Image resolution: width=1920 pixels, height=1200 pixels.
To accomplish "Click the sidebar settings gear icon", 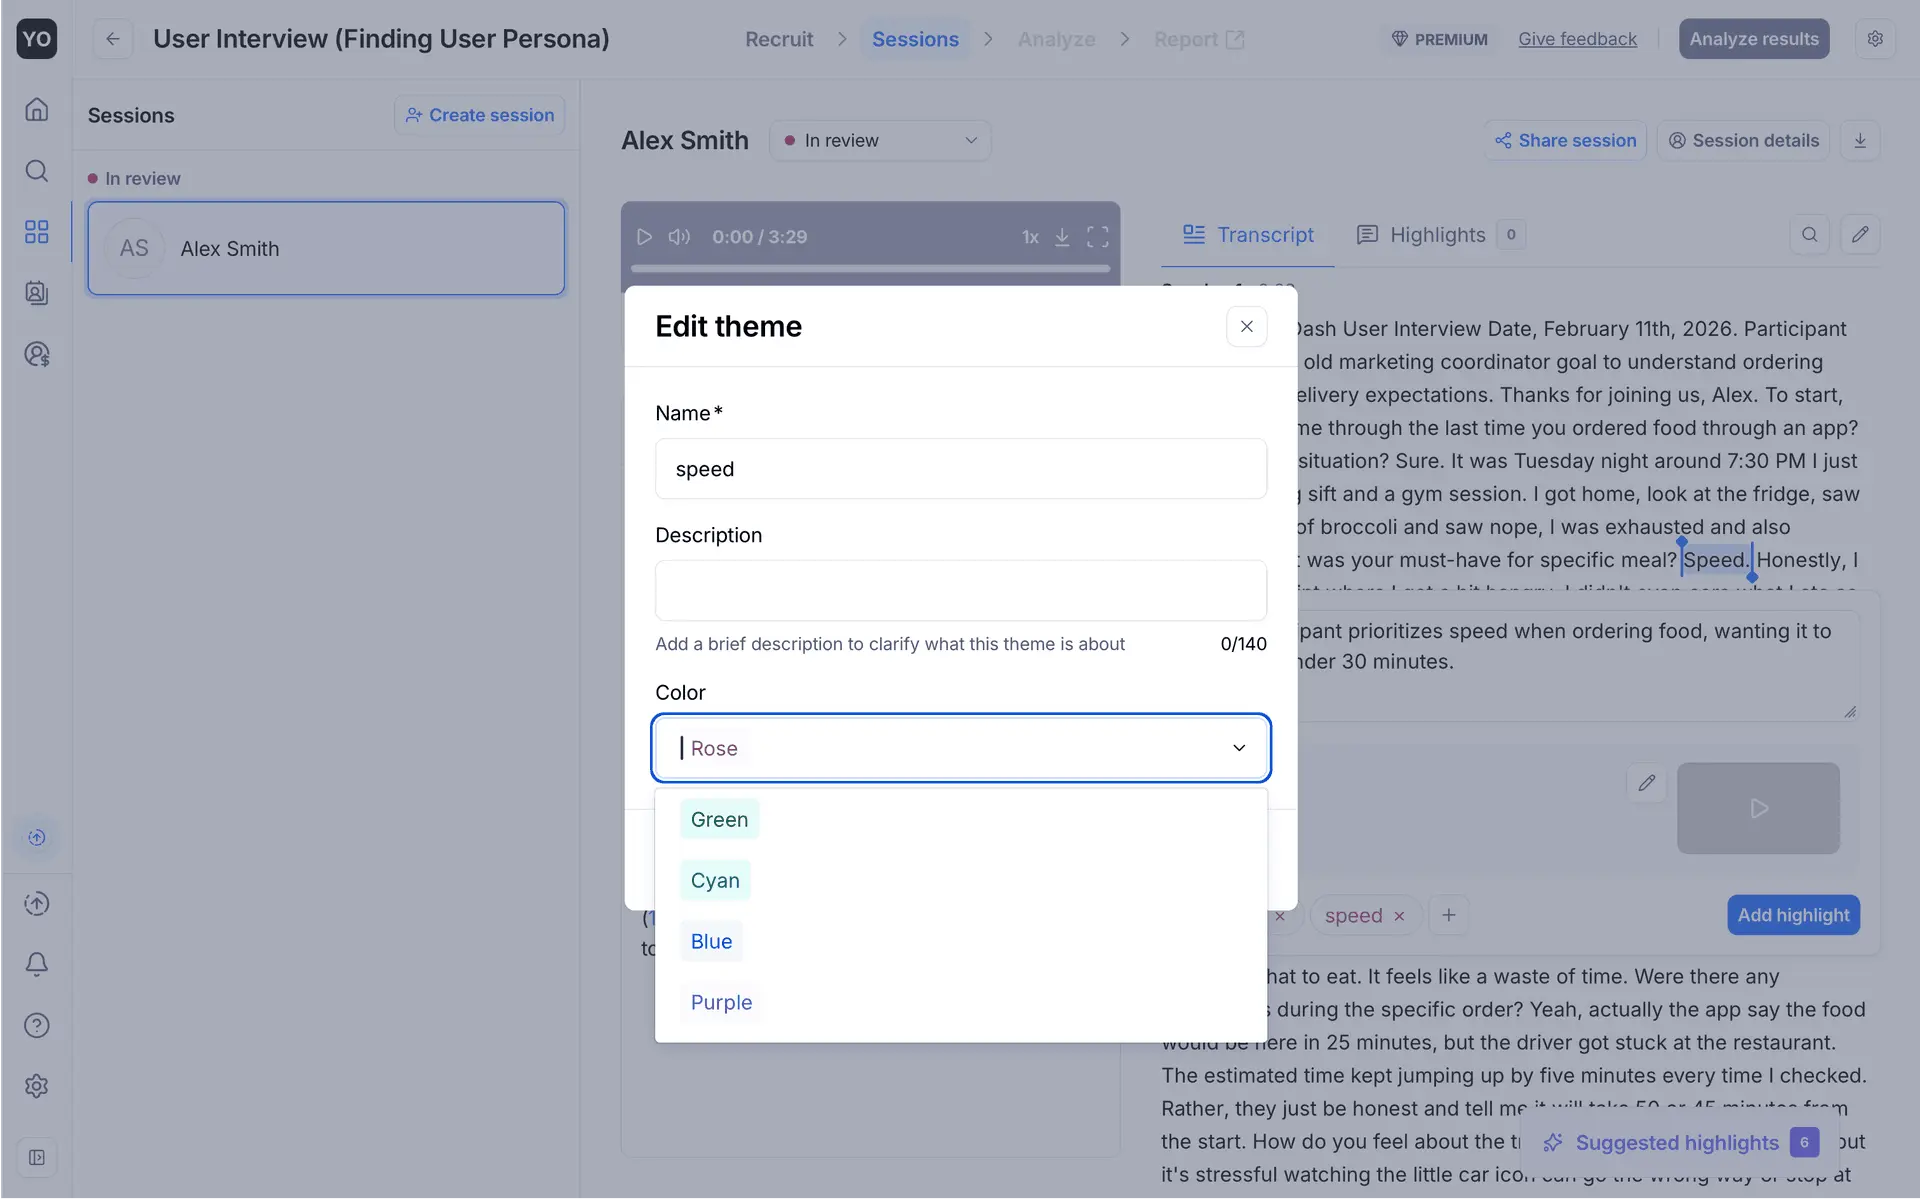I will (36, 1086).
